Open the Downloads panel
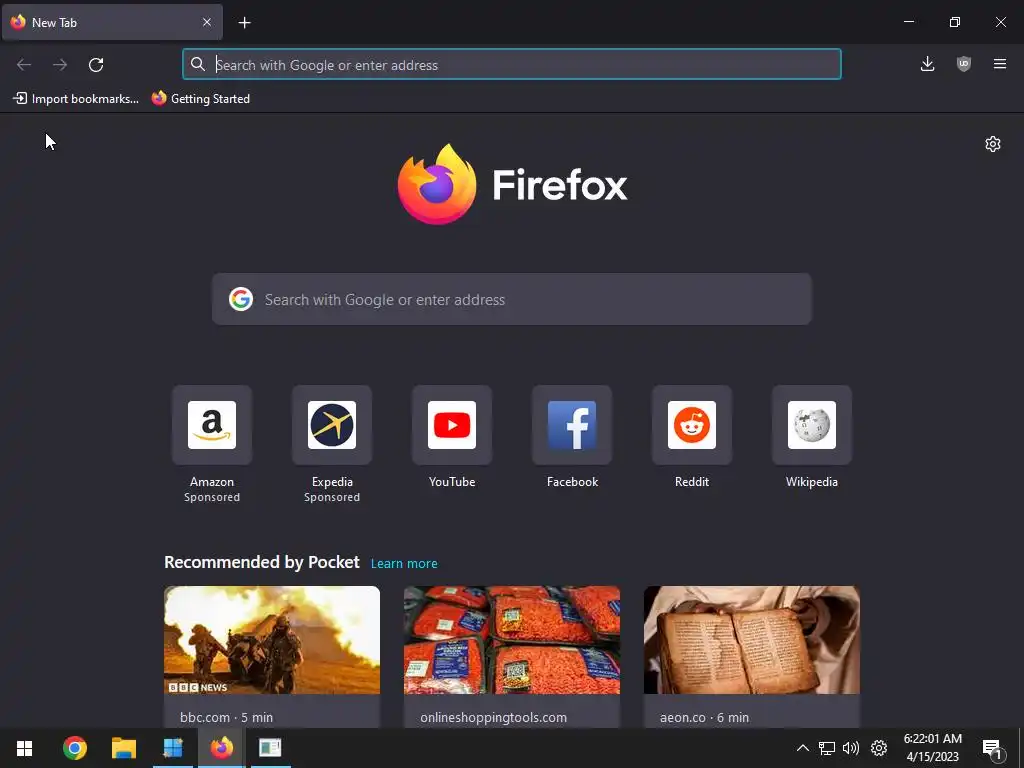1024x768 pixels. (927, 64)
